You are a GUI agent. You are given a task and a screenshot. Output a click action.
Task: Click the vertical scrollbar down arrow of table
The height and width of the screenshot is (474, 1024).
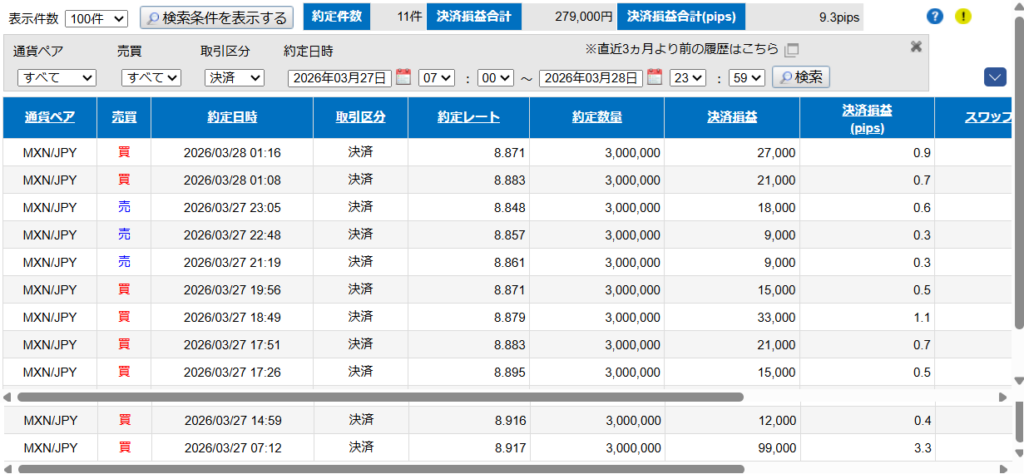point(1018,381)
